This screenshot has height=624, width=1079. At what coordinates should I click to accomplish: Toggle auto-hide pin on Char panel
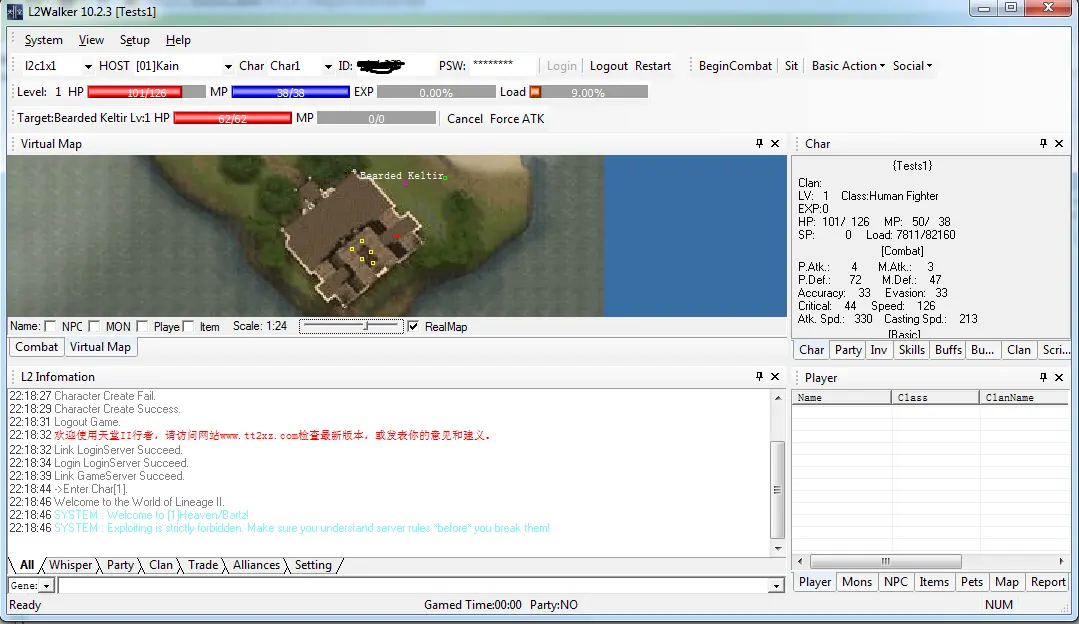point(1044,144)
